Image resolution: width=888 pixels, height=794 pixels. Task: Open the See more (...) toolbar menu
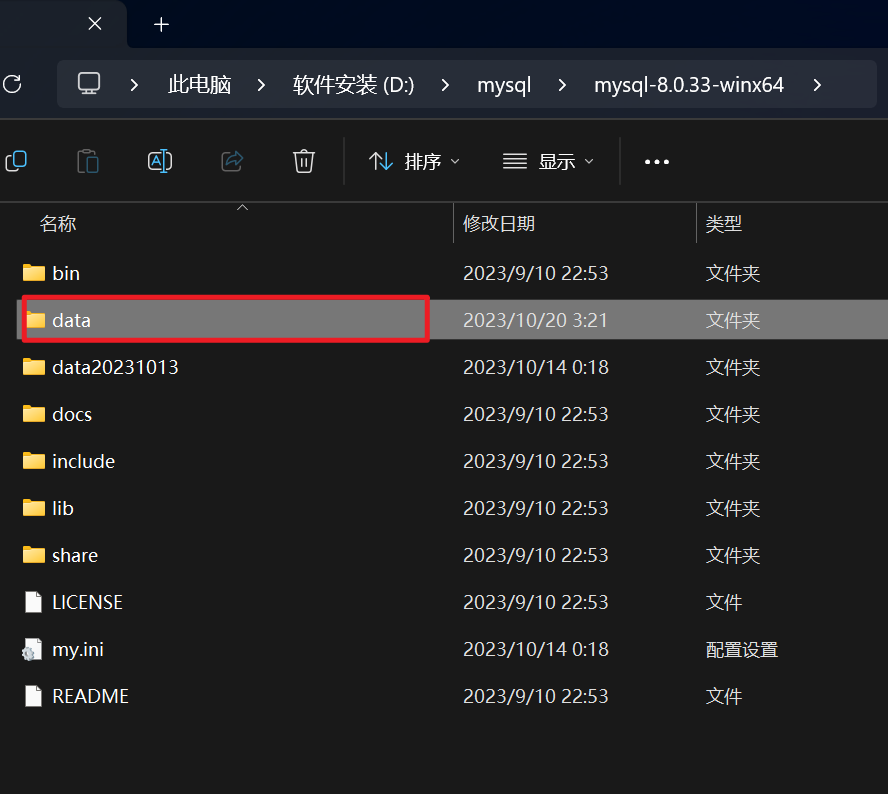(656, 161)
